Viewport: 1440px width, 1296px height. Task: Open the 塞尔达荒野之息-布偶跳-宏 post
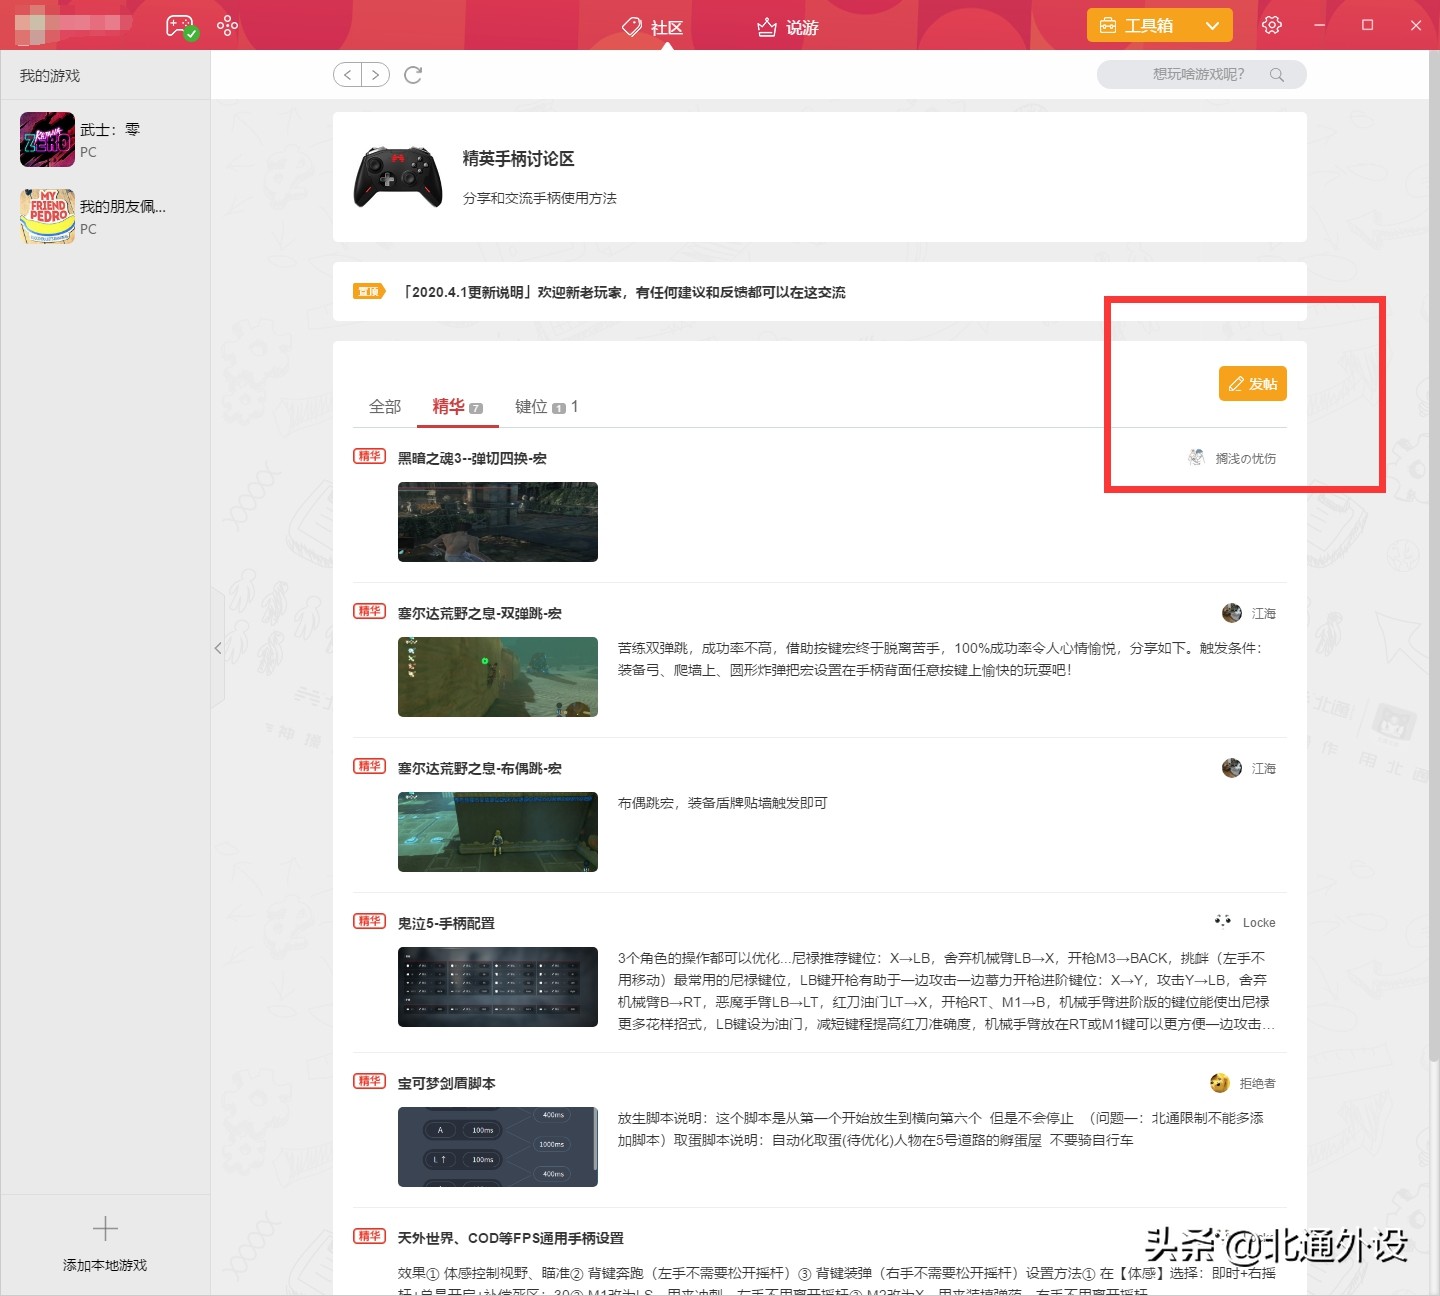[x=480, y=768]
